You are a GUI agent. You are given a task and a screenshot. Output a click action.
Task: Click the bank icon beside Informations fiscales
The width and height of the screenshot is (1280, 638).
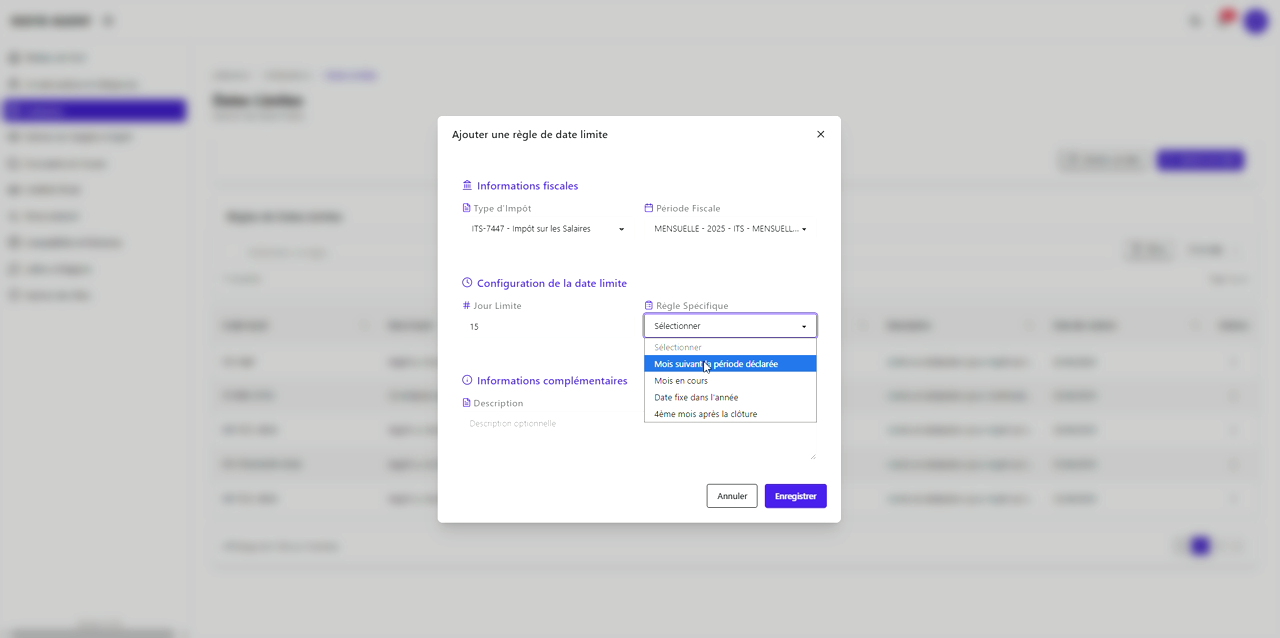coord(467,186)
